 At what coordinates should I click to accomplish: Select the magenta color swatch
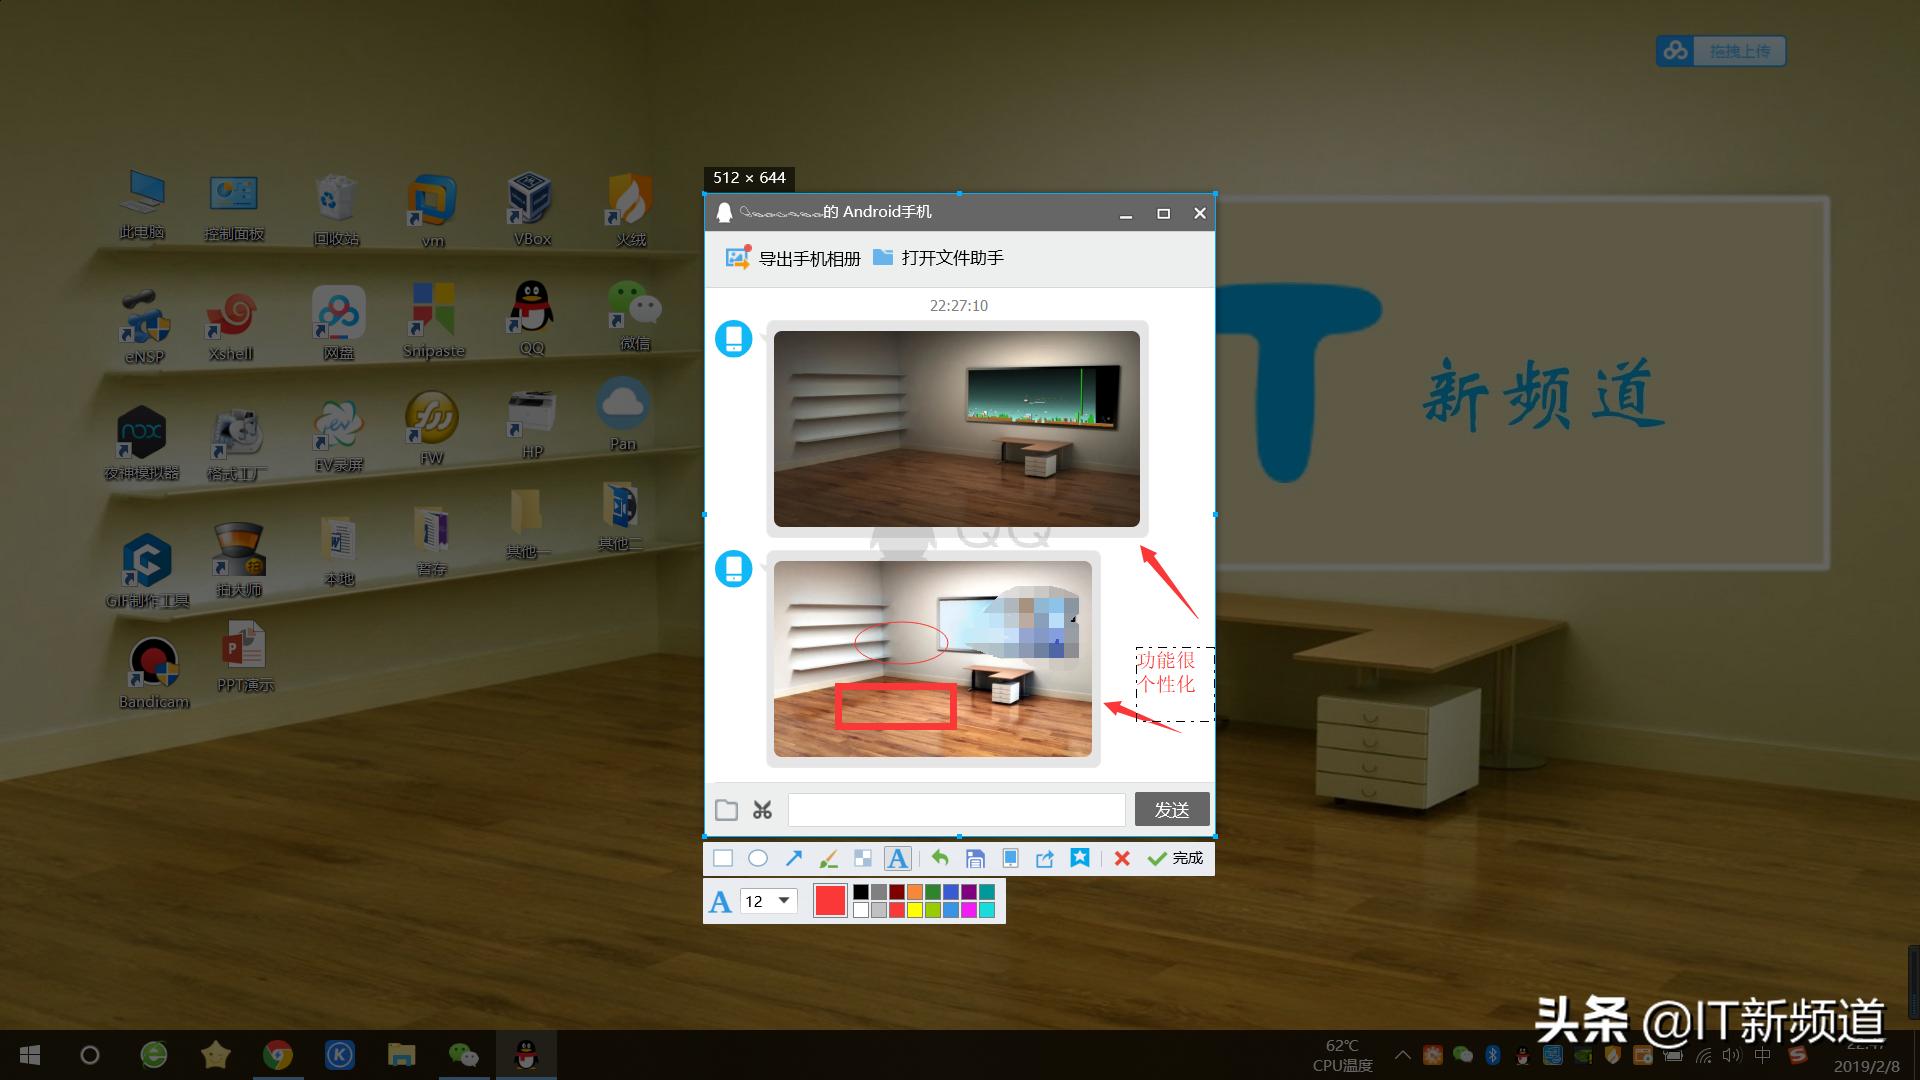click(968, 910)
